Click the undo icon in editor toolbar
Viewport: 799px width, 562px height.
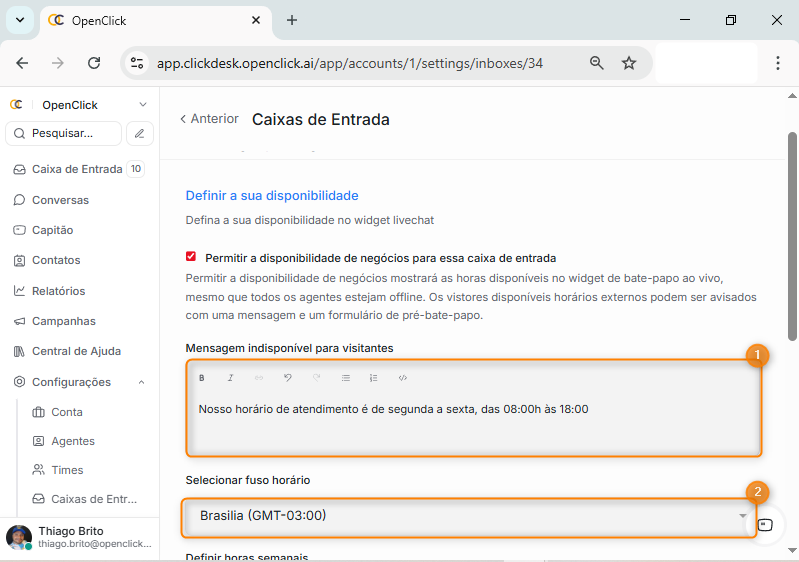click(287, 378)
